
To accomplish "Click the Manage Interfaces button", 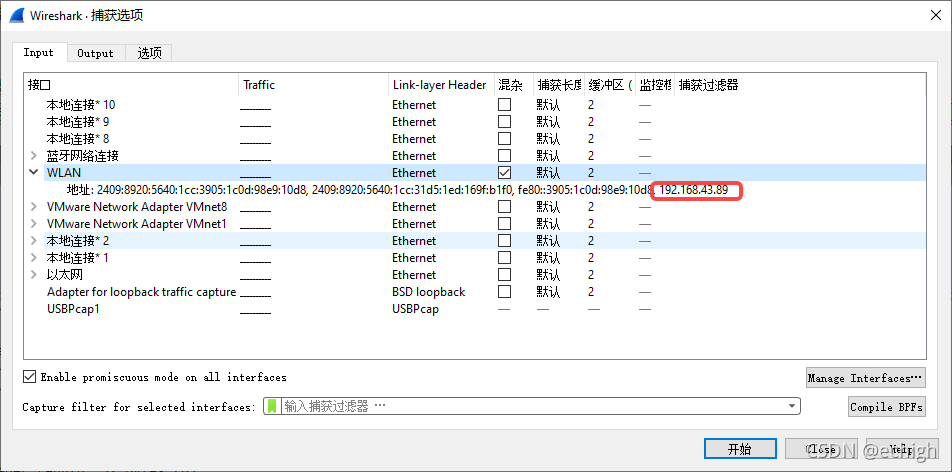I will 865,378.
